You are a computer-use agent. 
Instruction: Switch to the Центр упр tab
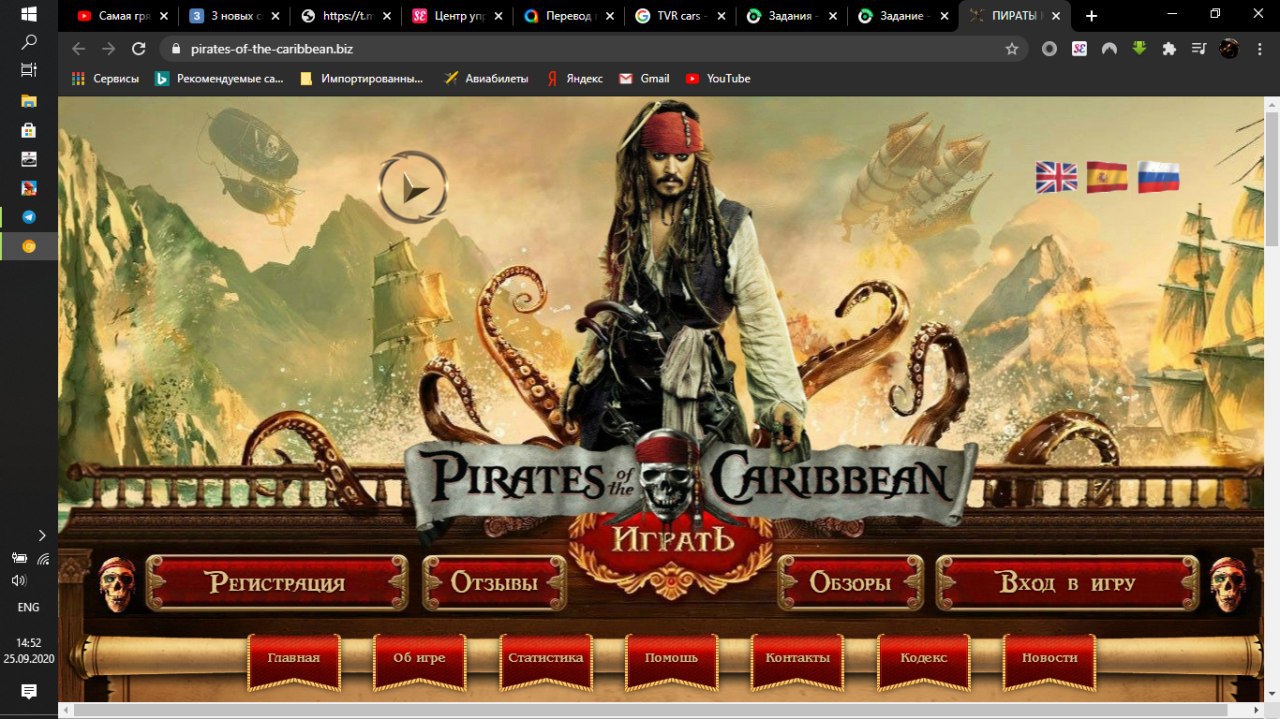(x=458, y=16)
